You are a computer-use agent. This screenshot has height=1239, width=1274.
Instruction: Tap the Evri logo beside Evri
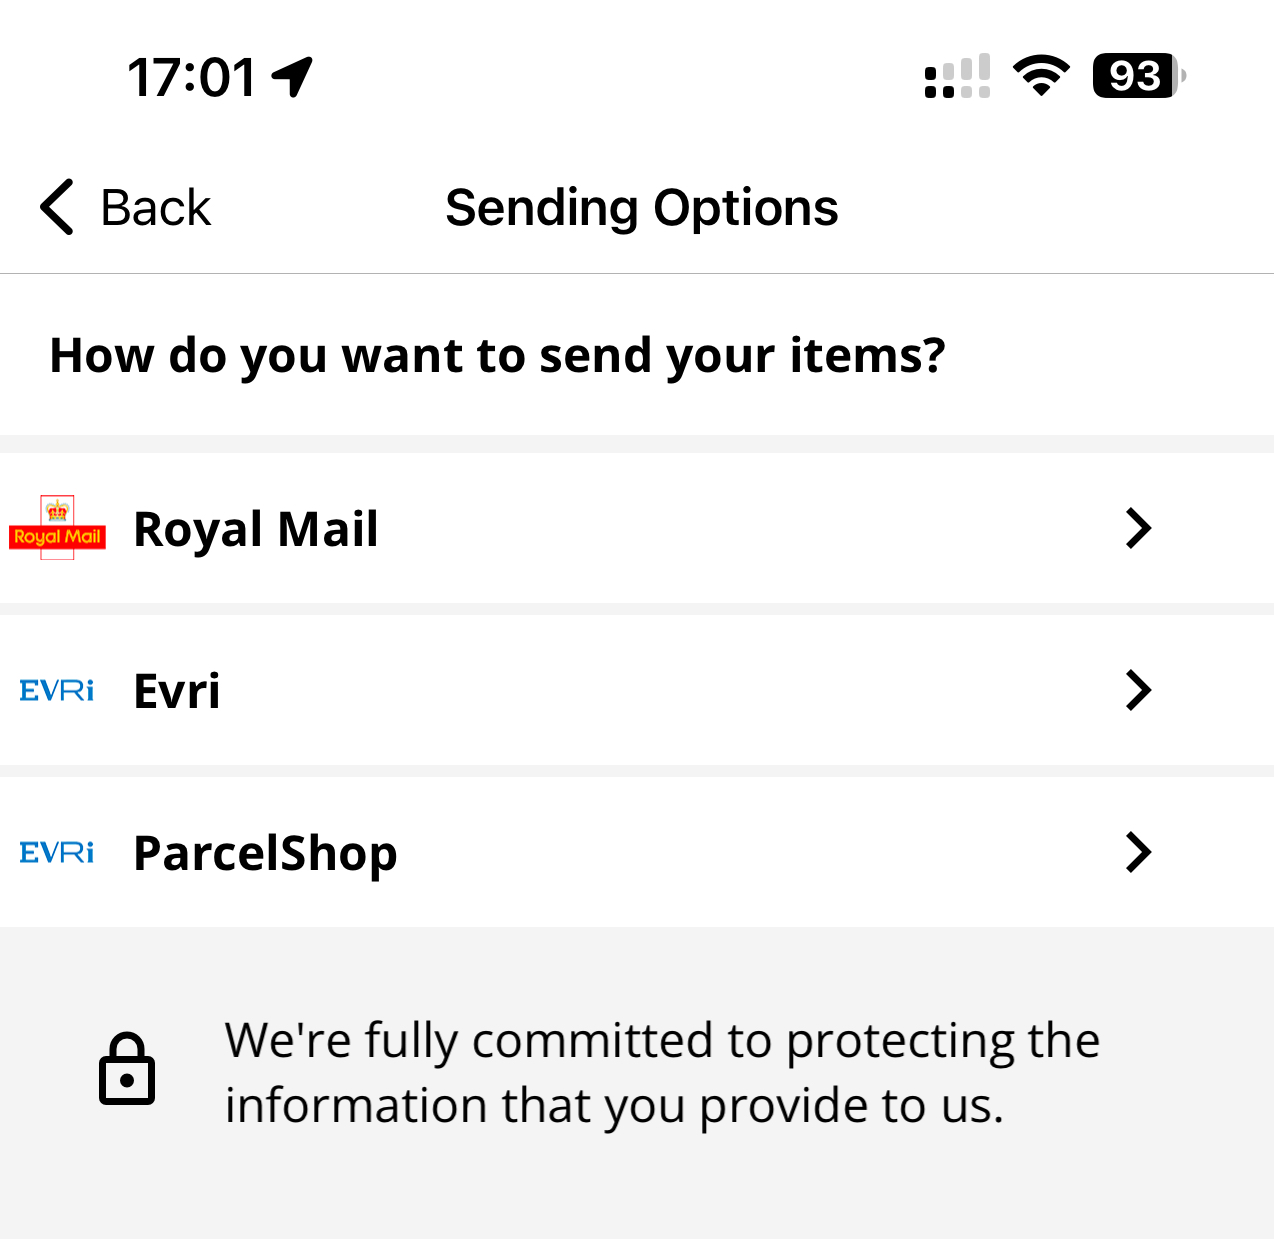(57, 690)
